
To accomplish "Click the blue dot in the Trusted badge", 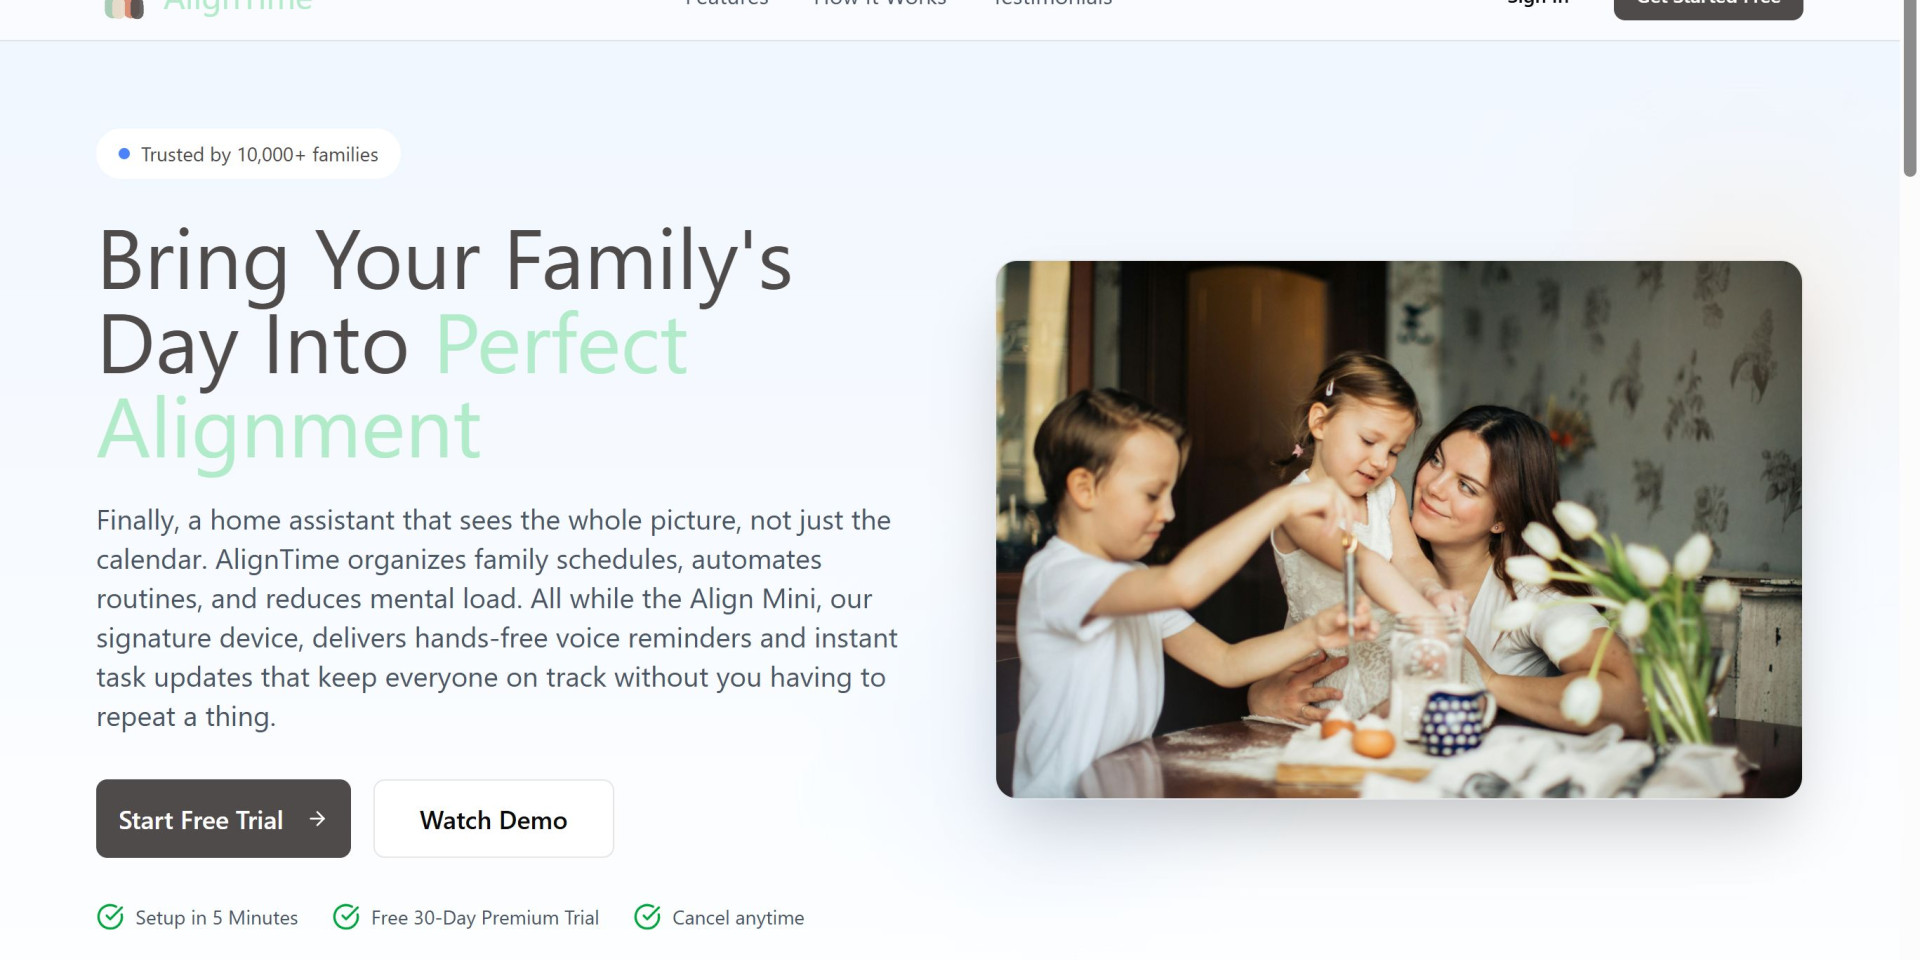I will [124, 154].
